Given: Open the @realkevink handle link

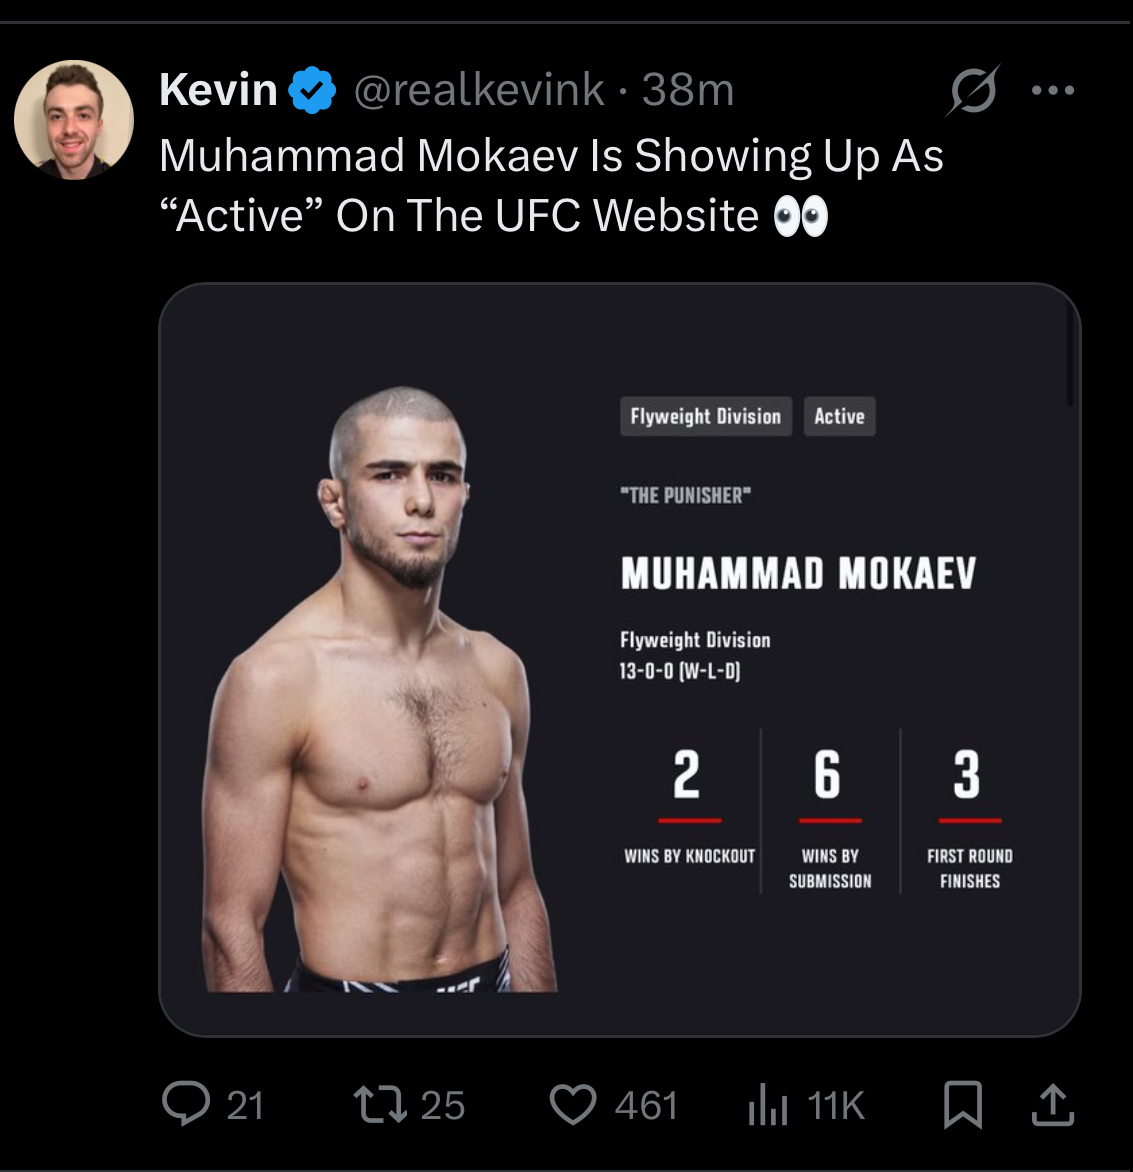Looking at the screenshot, I should coord(479,91).
